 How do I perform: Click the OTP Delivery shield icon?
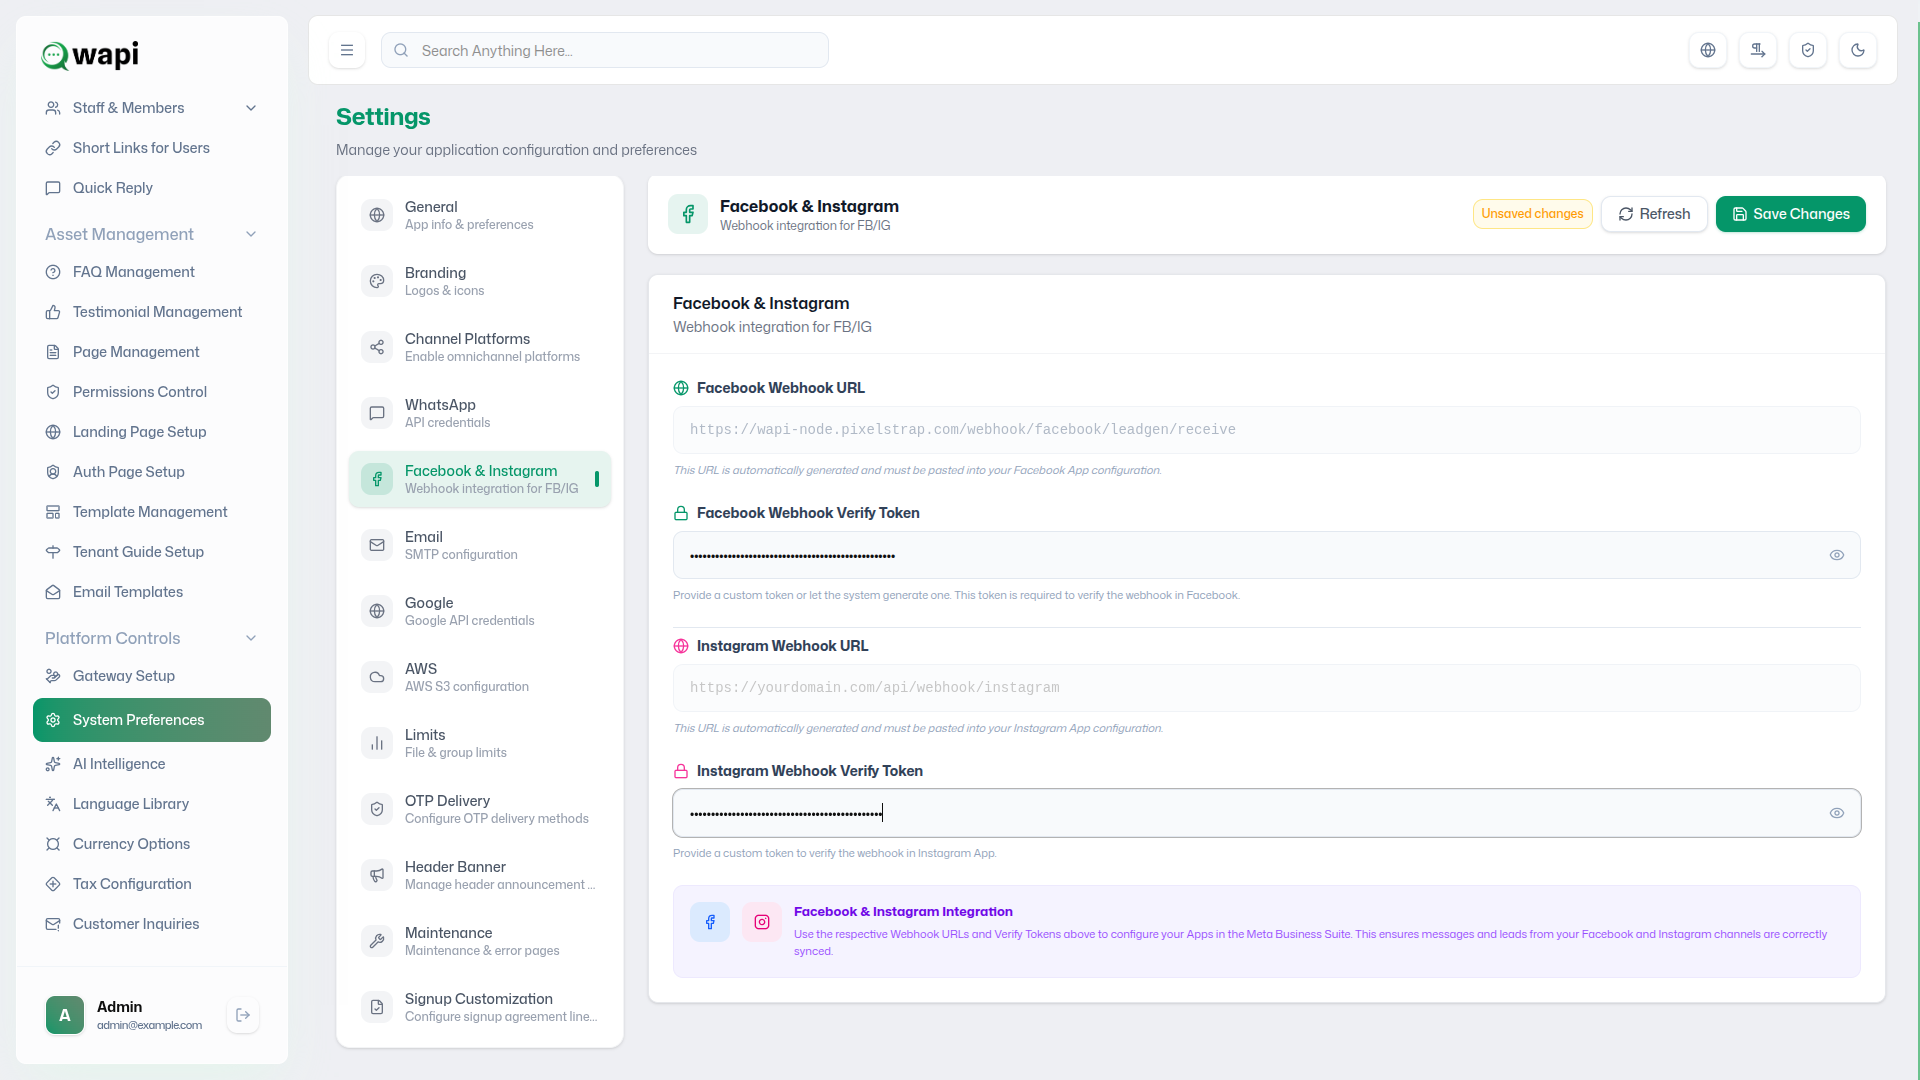click(377, 809)
